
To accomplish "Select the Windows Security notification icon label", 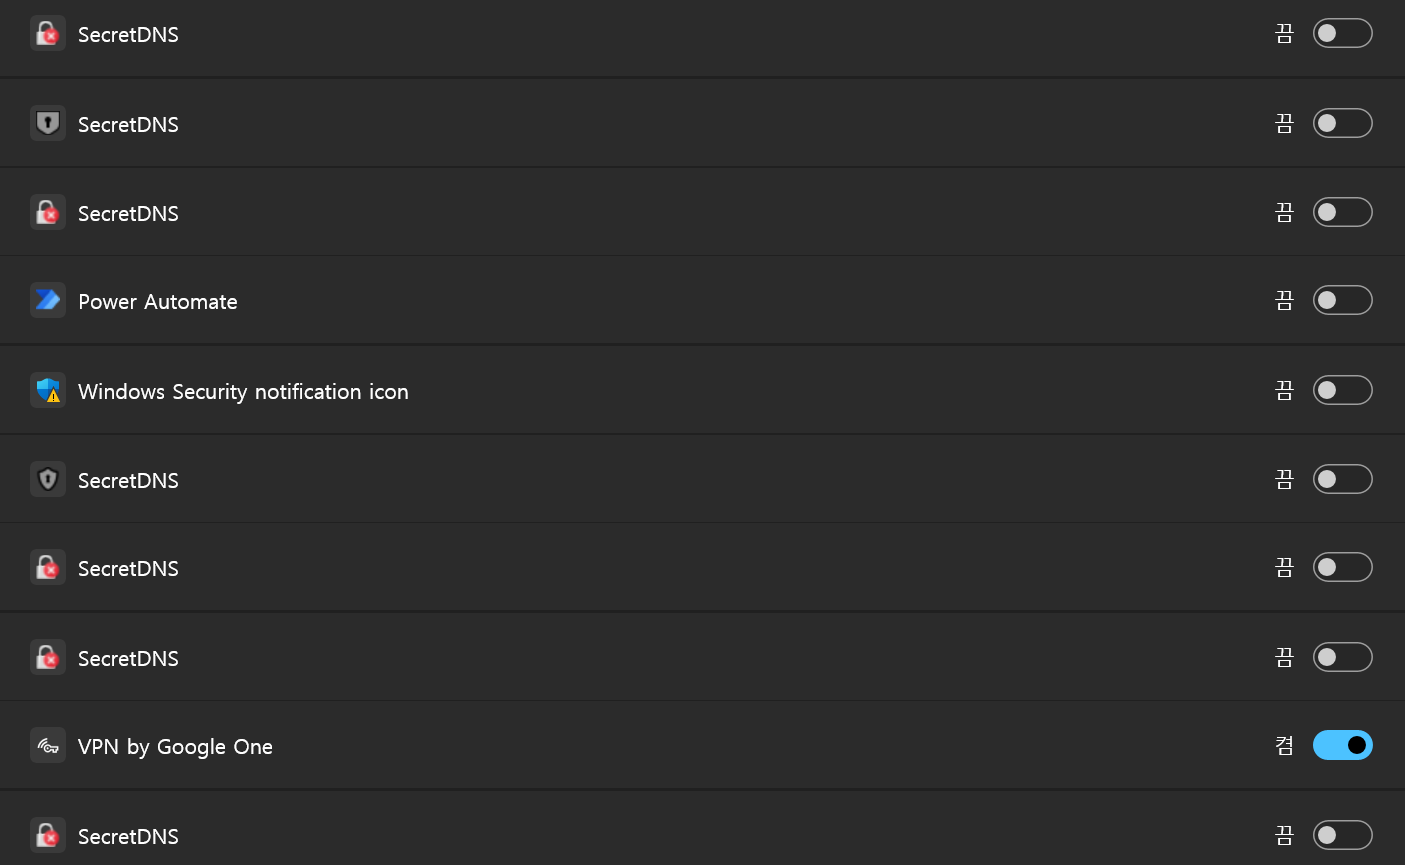I will pyautogui.click(x=243, y=392).
